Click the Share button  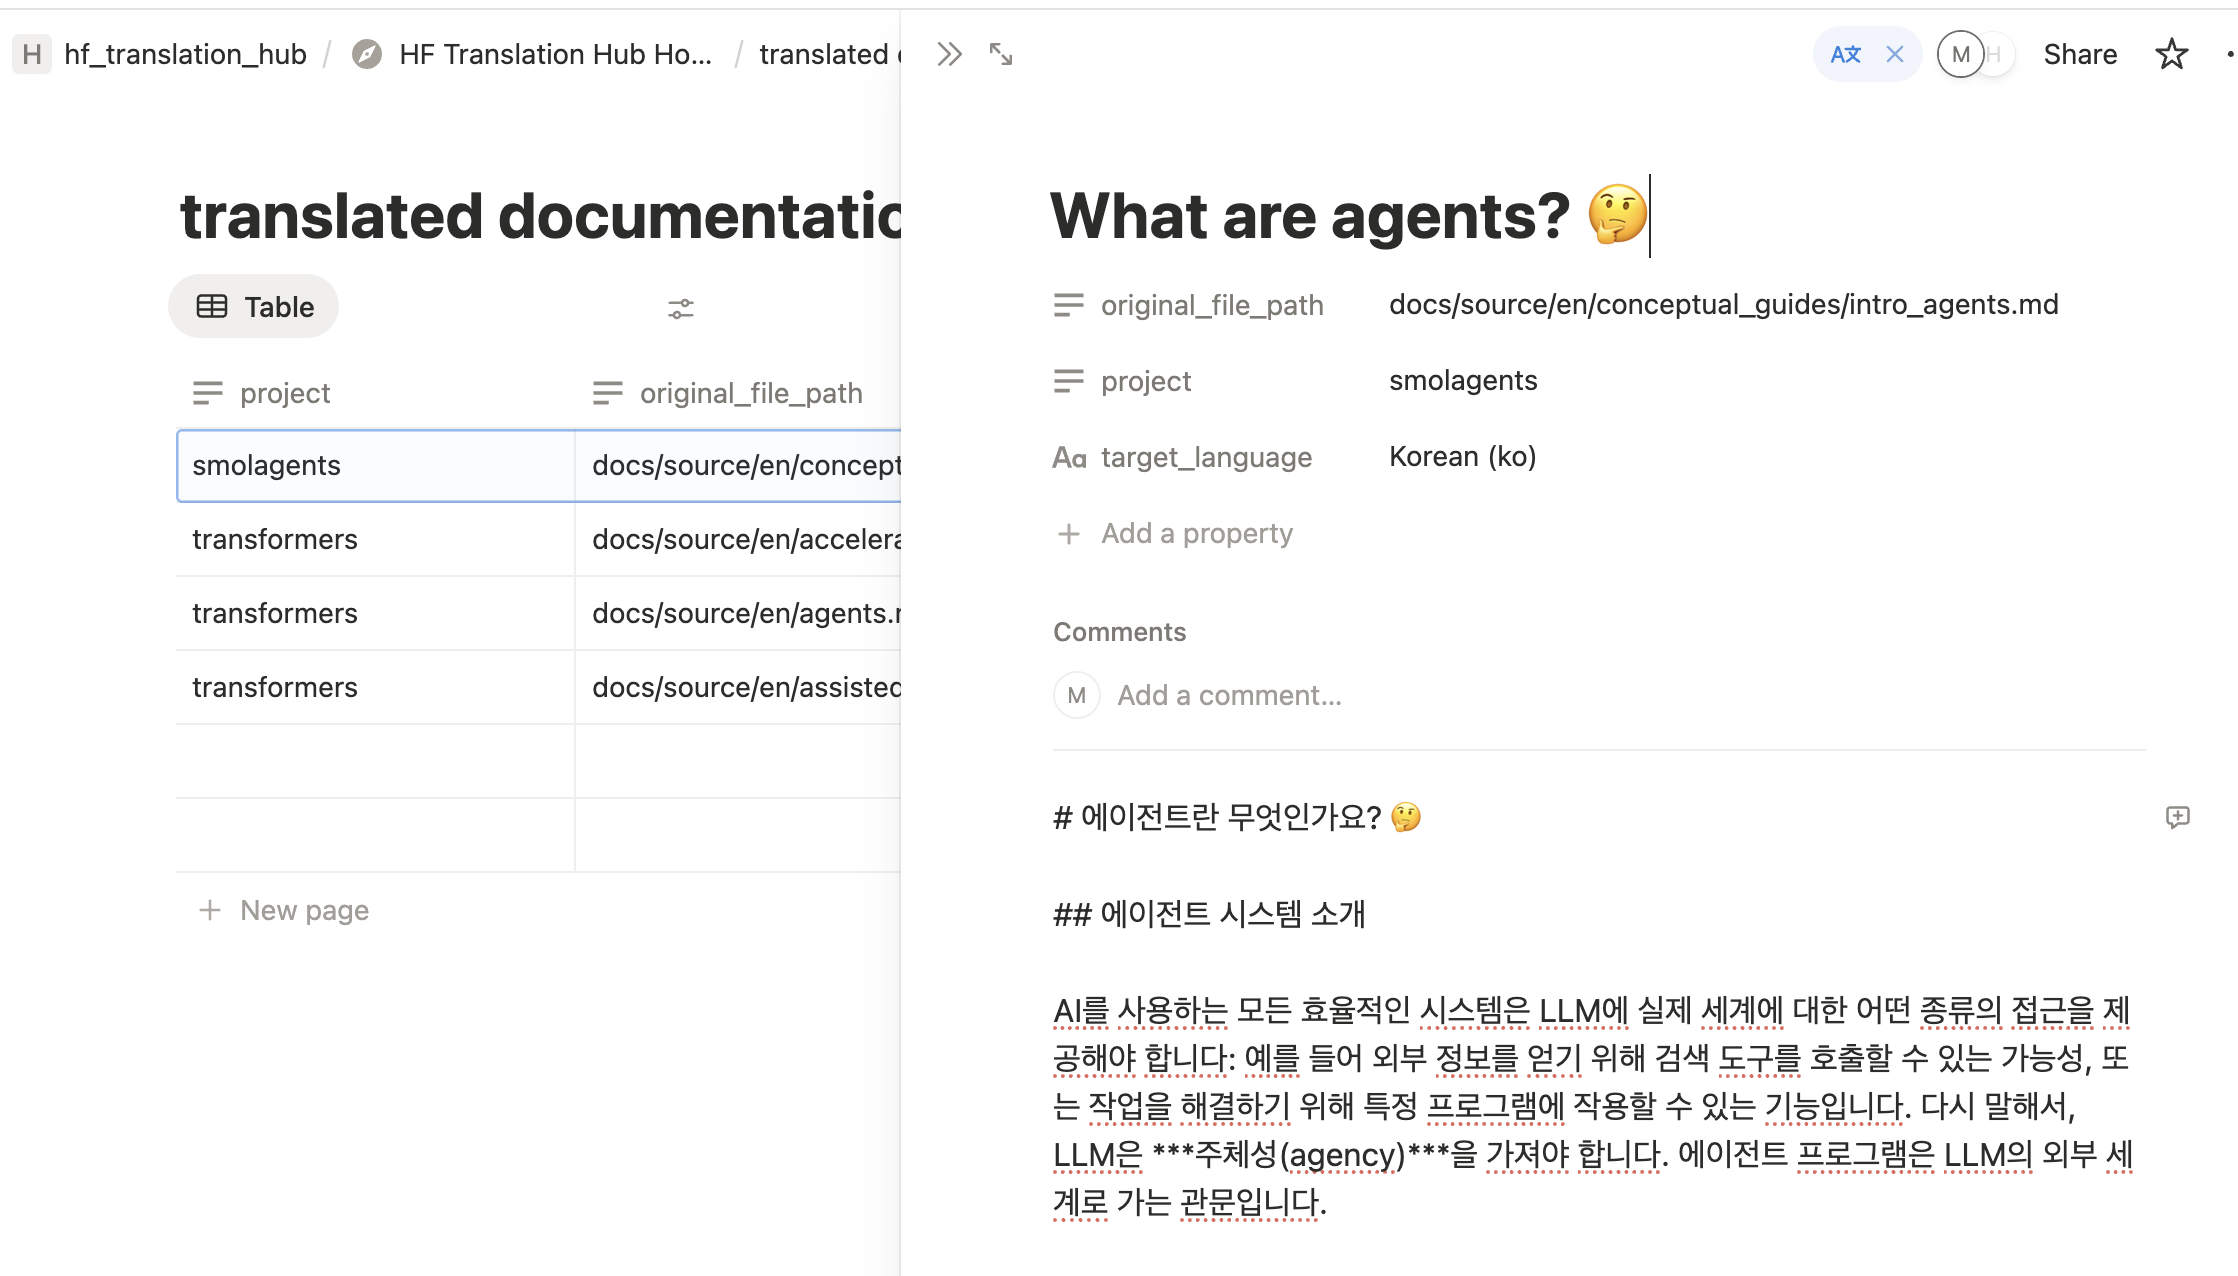(x=2080, y=54)
